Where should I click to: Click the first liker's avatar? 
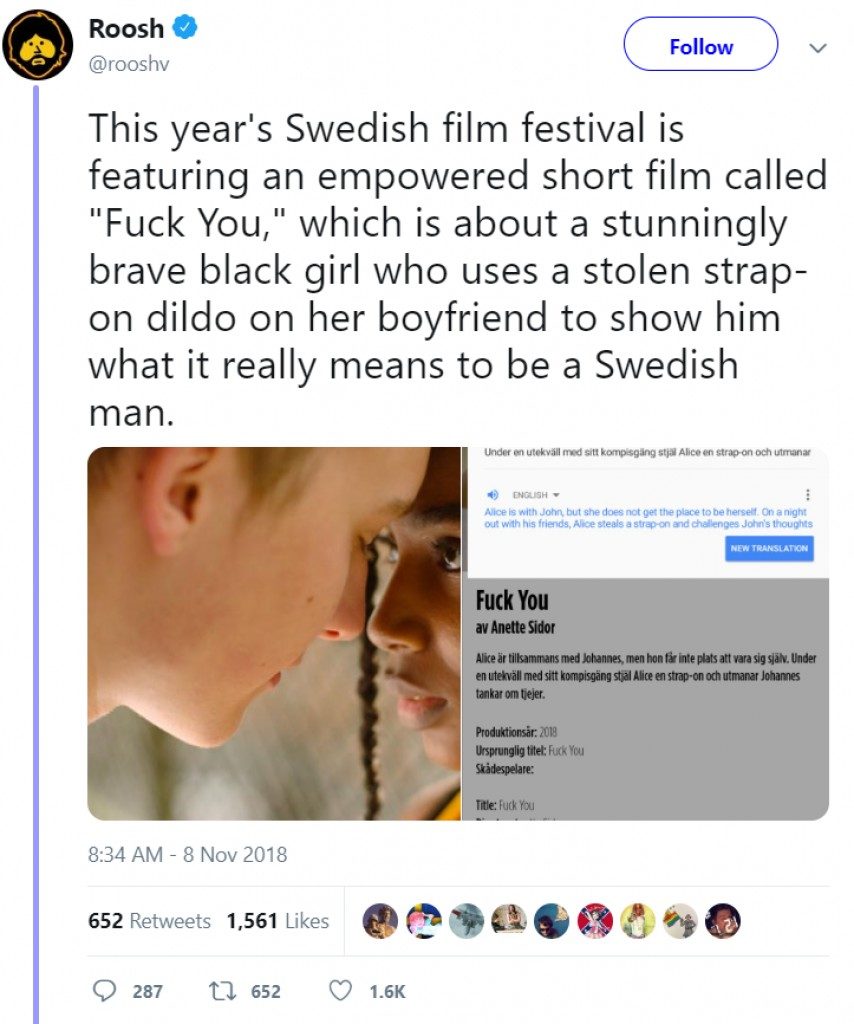[375, 920]
